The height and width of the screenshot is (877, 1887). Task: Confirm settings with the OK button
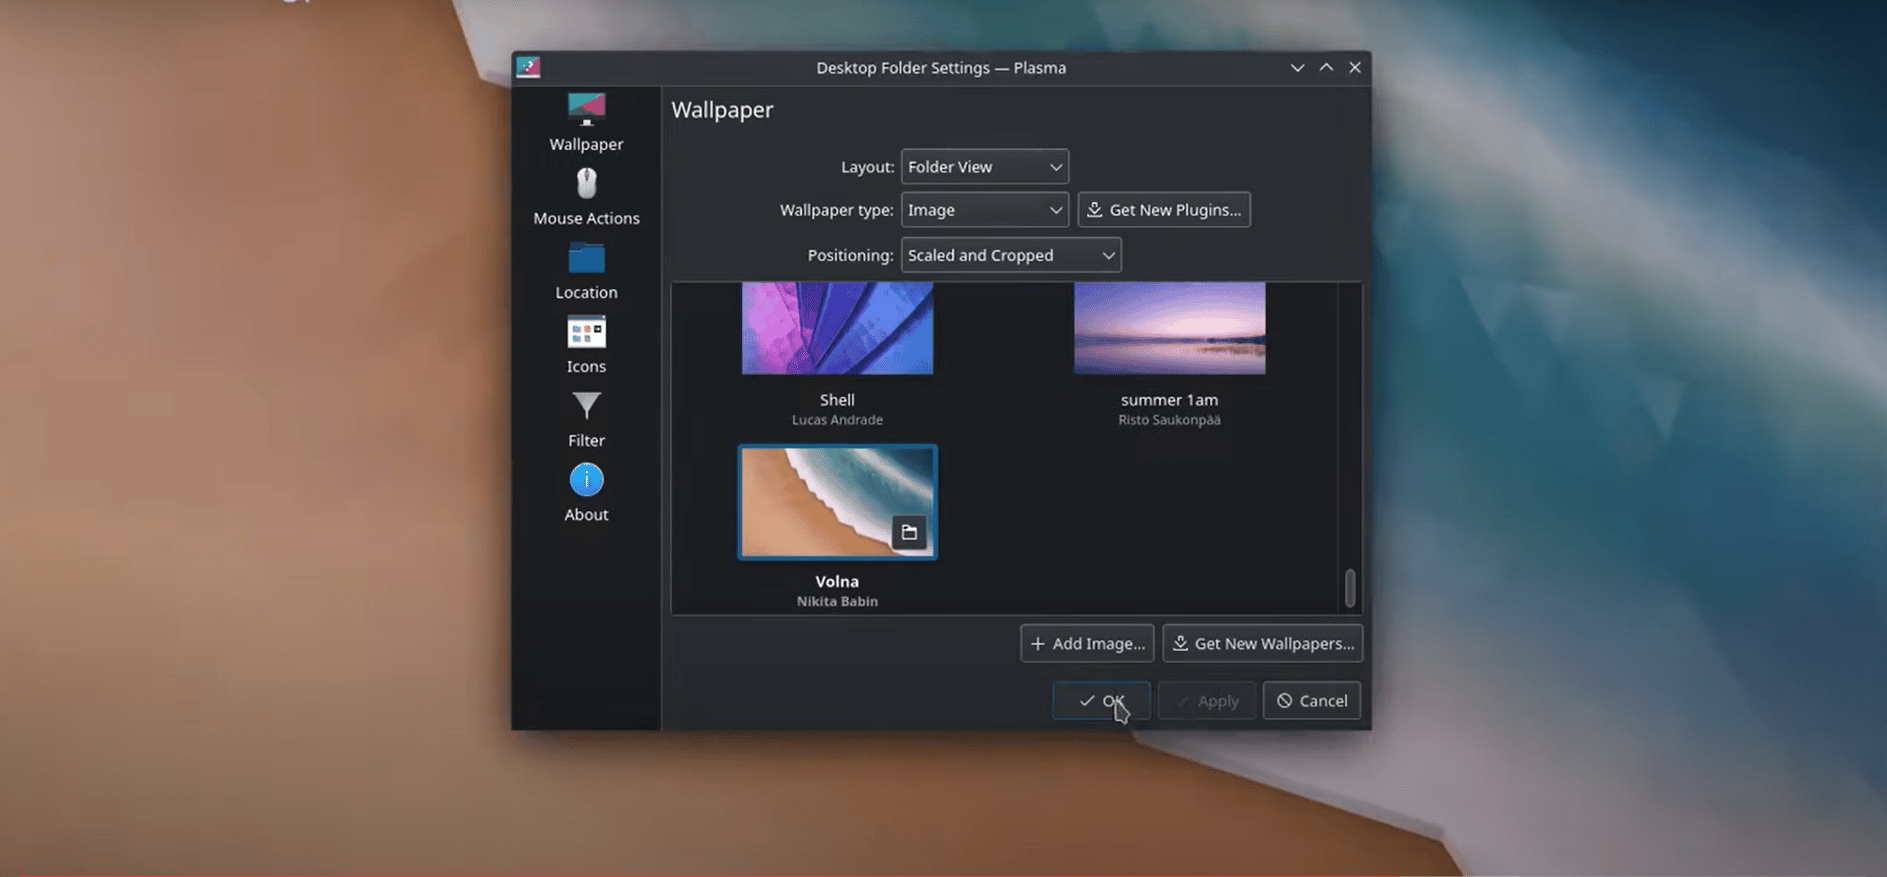pyautogui.click(x=1101, y=701)
